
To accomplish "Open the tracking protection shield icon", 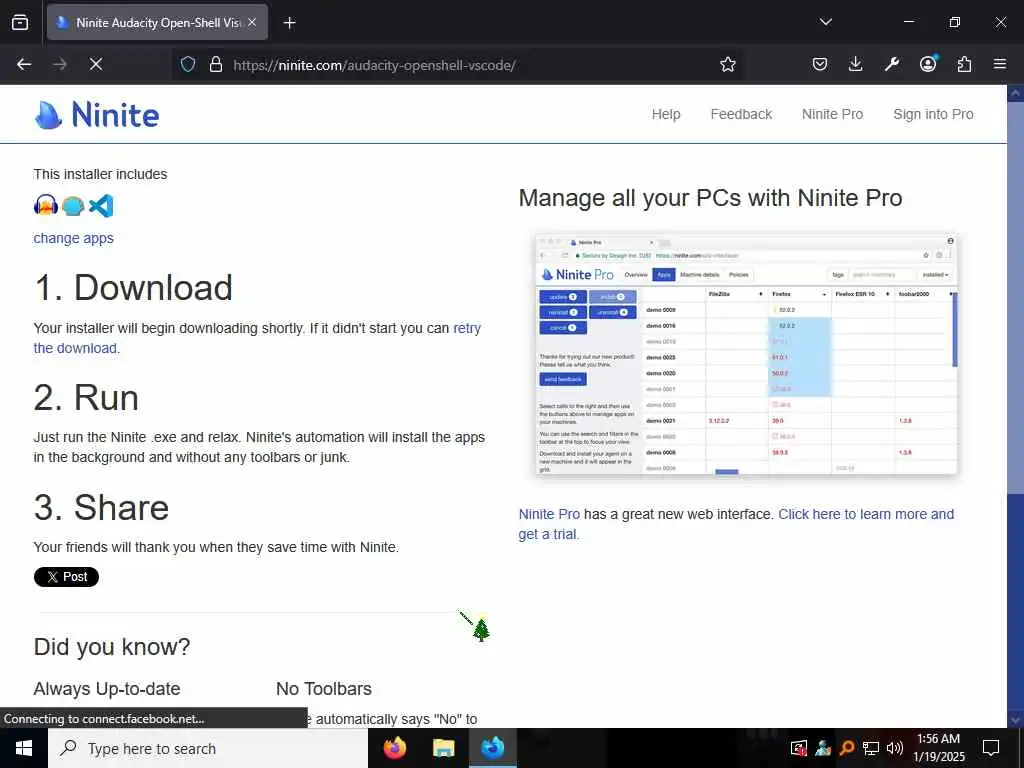I will coord(188,64).
